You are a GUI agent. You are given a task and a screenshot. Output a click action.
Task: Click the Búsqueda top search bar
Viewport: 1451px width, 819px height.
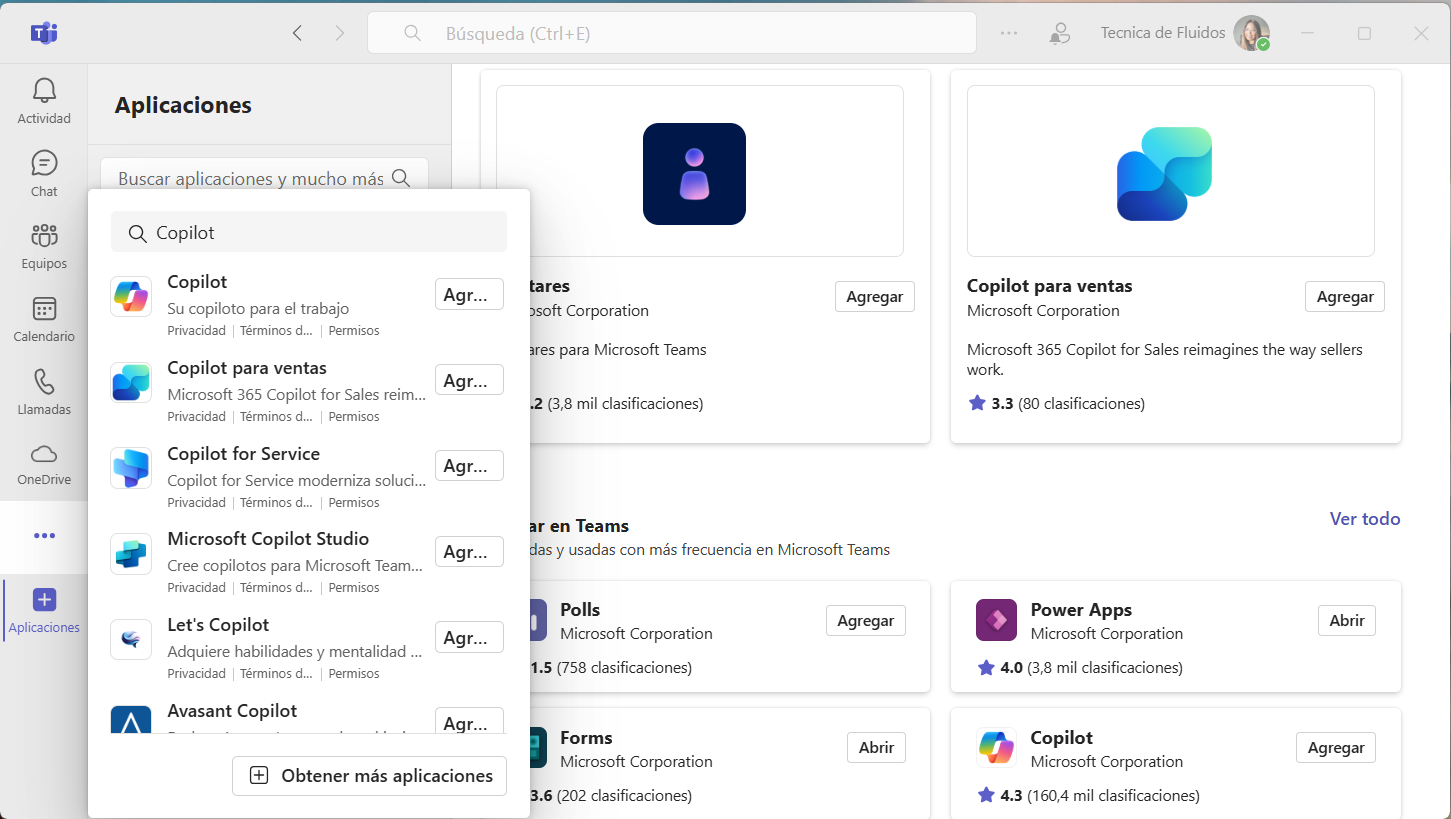[671, 34]
